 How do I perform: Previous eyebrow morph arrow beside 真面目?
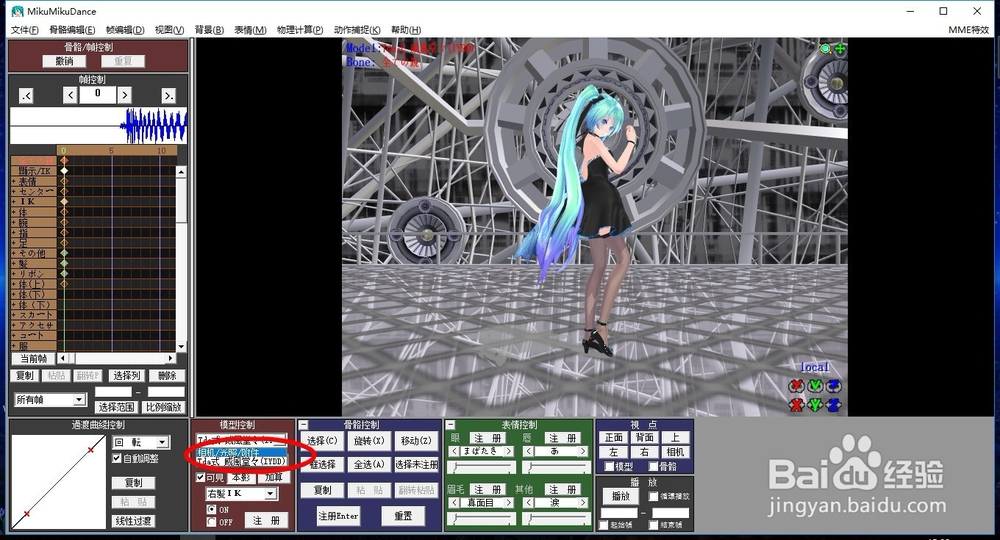point(454,502)
